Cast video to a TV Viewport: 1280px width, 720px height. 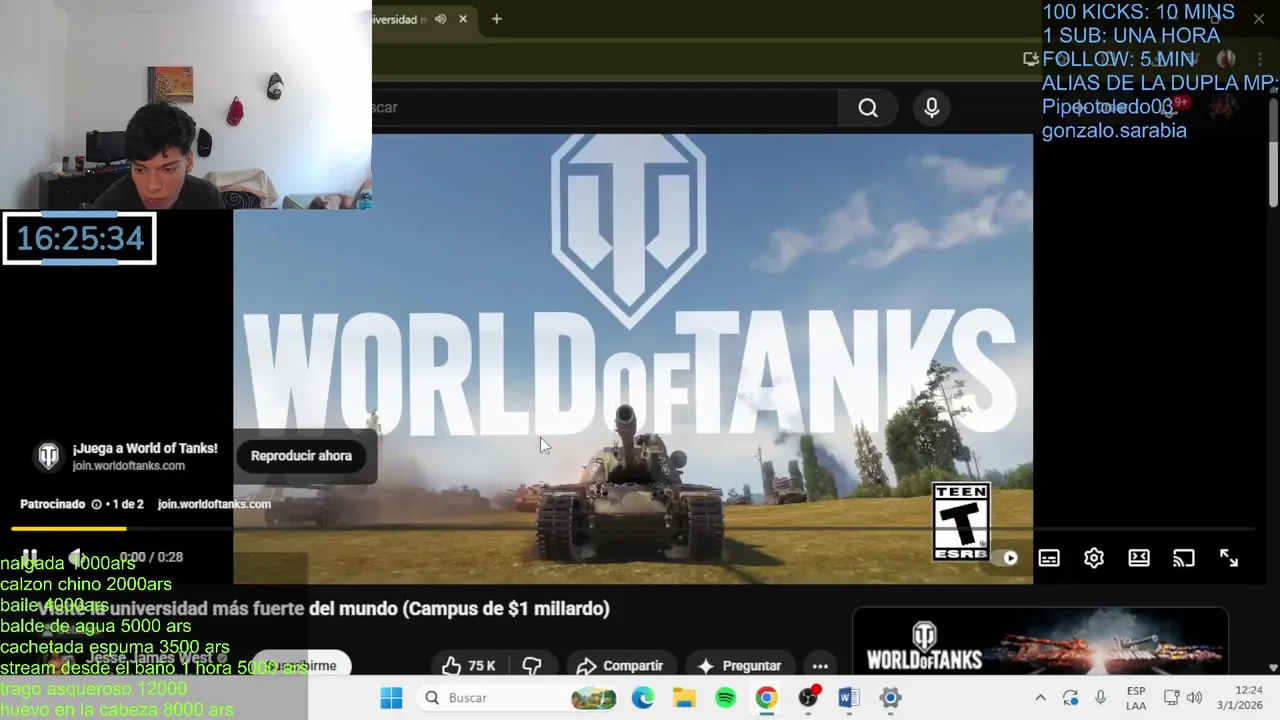pos(1184,558)
